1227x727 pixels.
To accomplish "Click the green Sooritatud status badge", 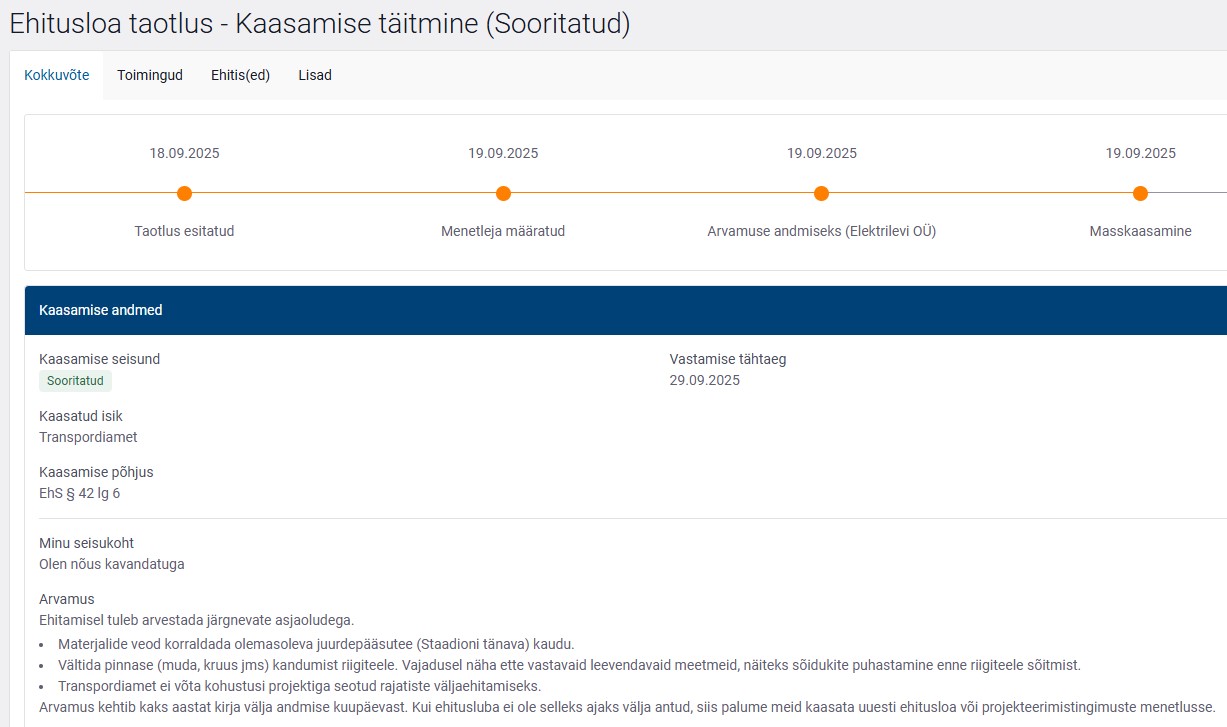I will tap(76, 381).
